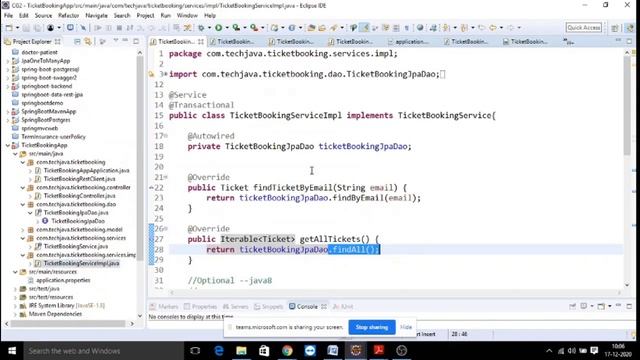Click the Debug bug toolbar icon
Screen dimensions: 640x360
[x=201, y=28]
